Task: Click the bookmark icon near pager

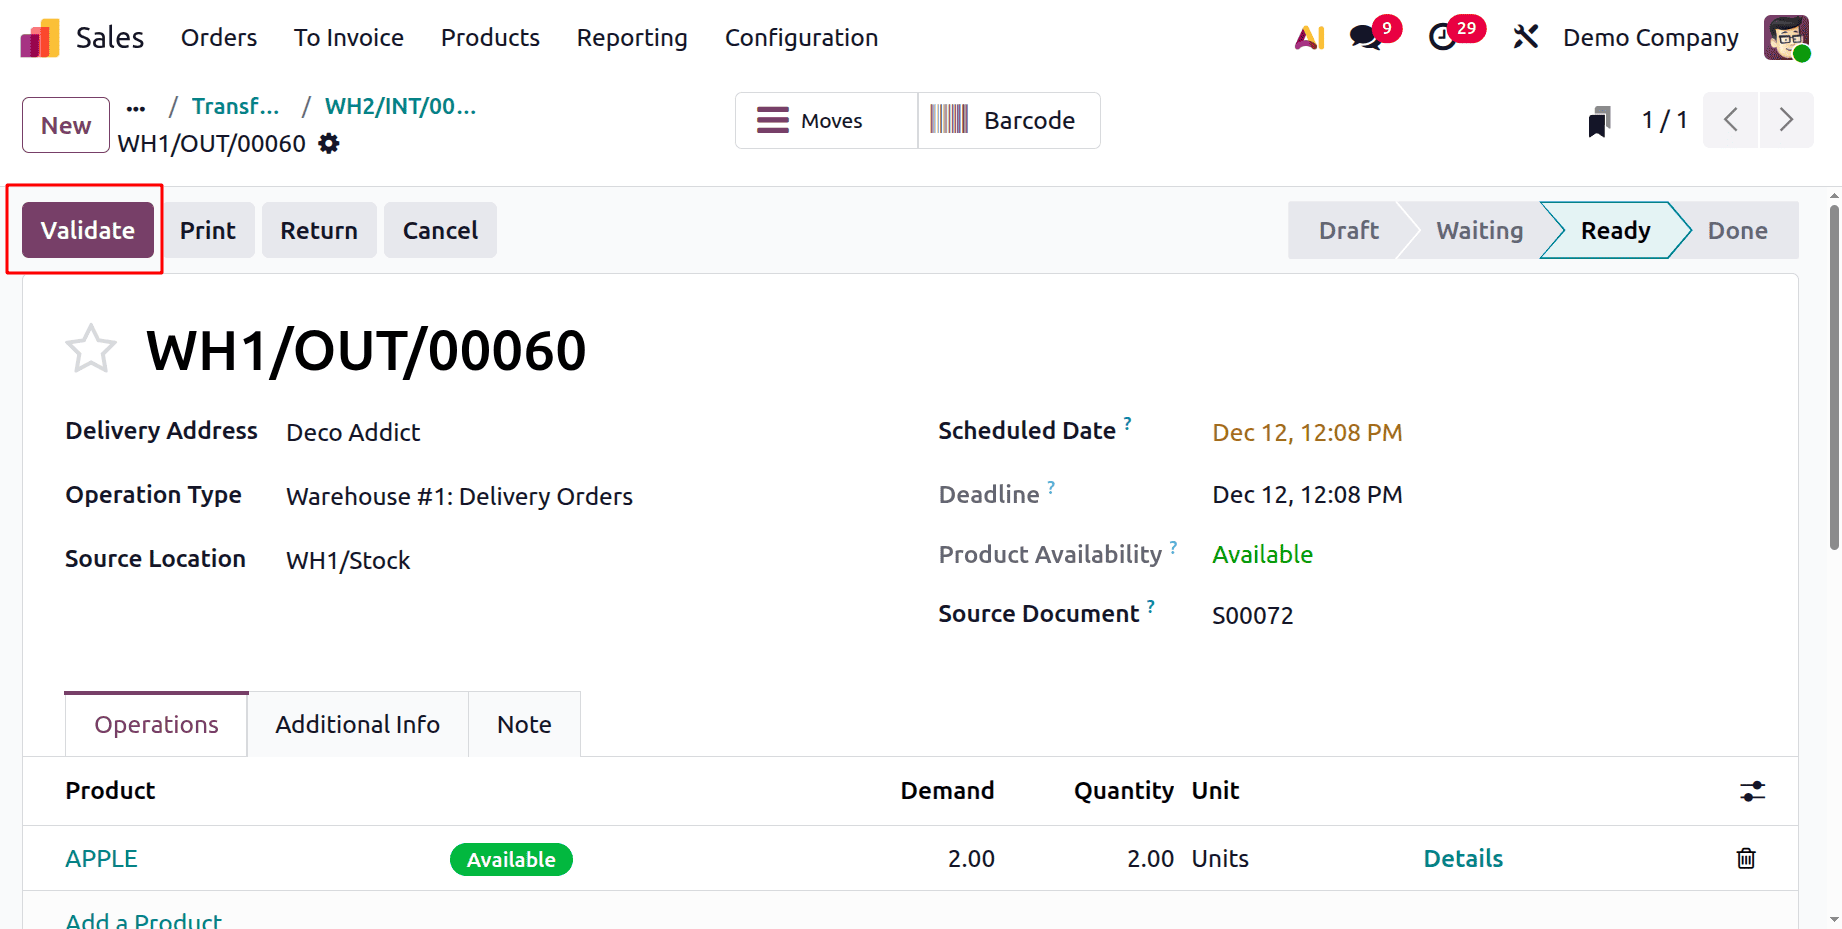Action: (x=1599, y=122)
